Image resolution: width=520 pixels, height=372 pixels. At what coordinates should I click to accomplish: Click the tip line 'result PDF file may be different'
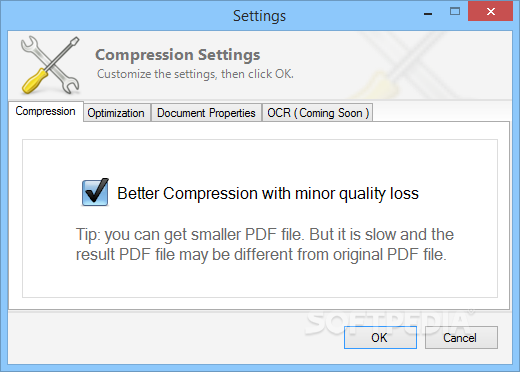tap(261, 254)
